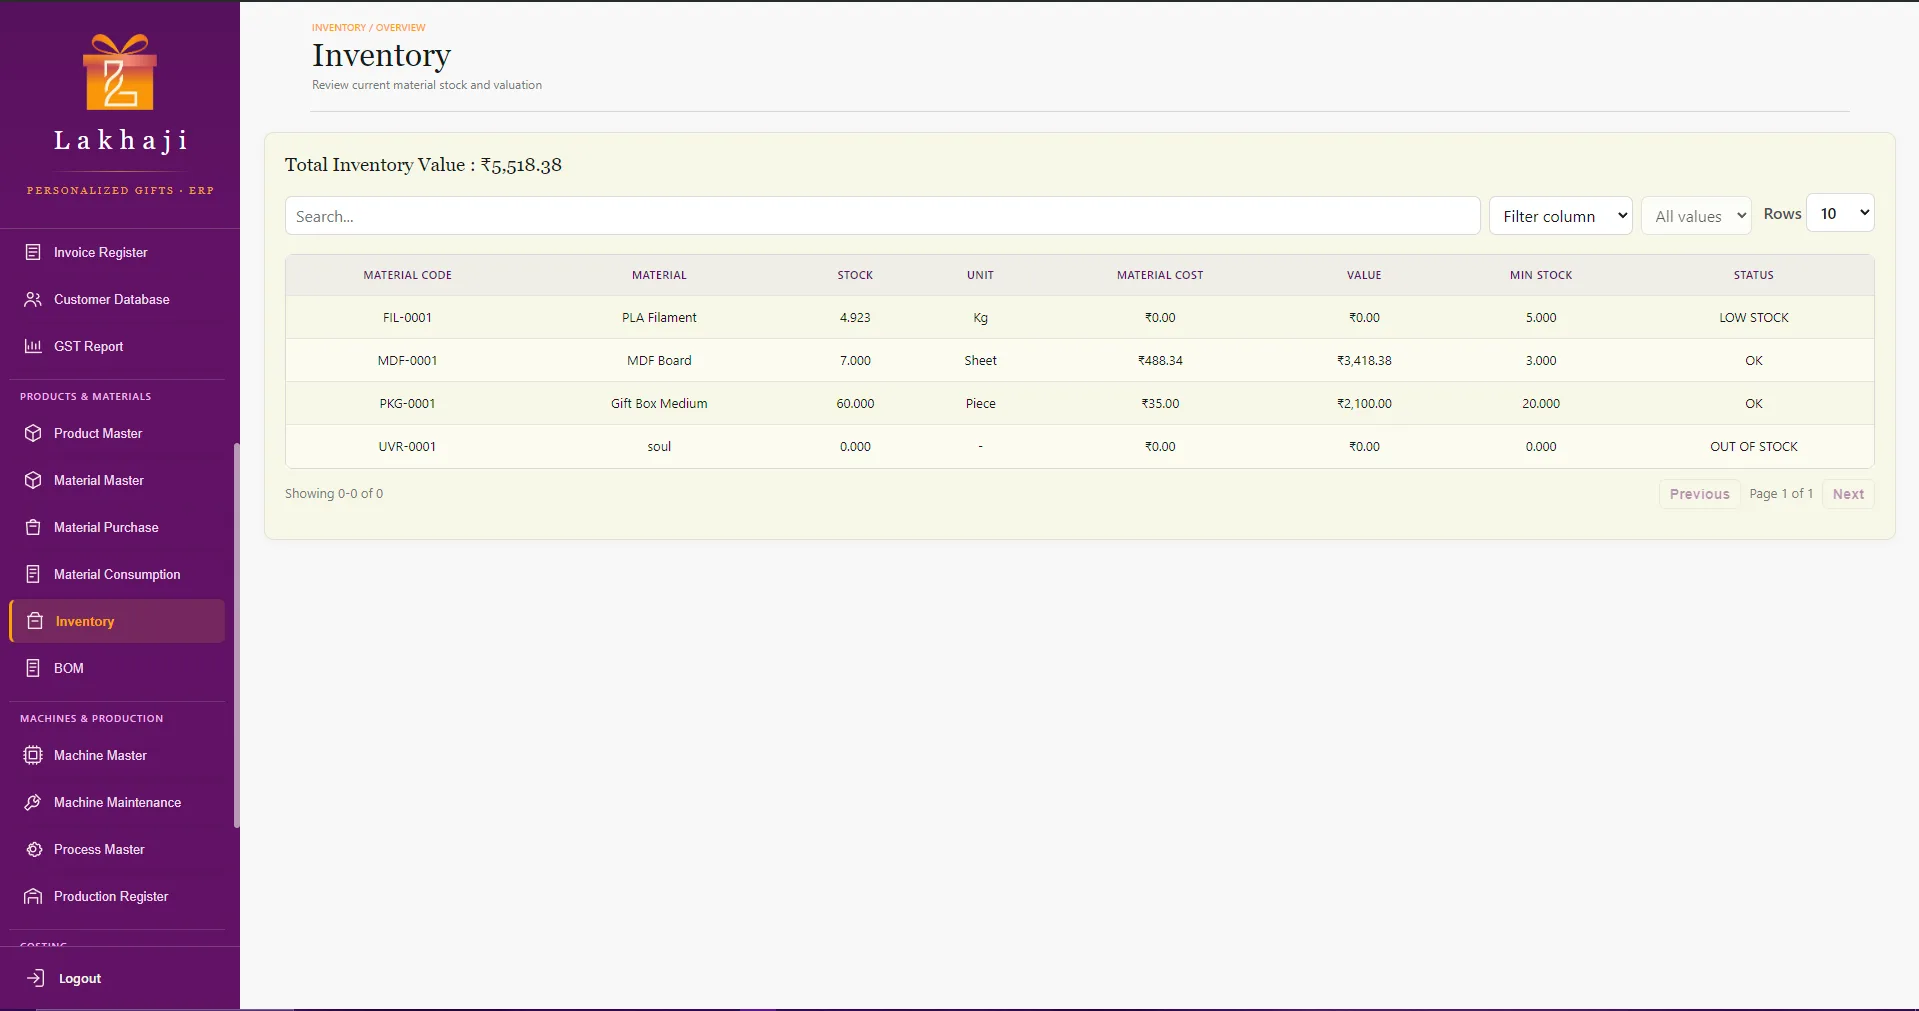Click the Inventory sidebar icon
The image size is (1919, 1011).
click(35, 621)
